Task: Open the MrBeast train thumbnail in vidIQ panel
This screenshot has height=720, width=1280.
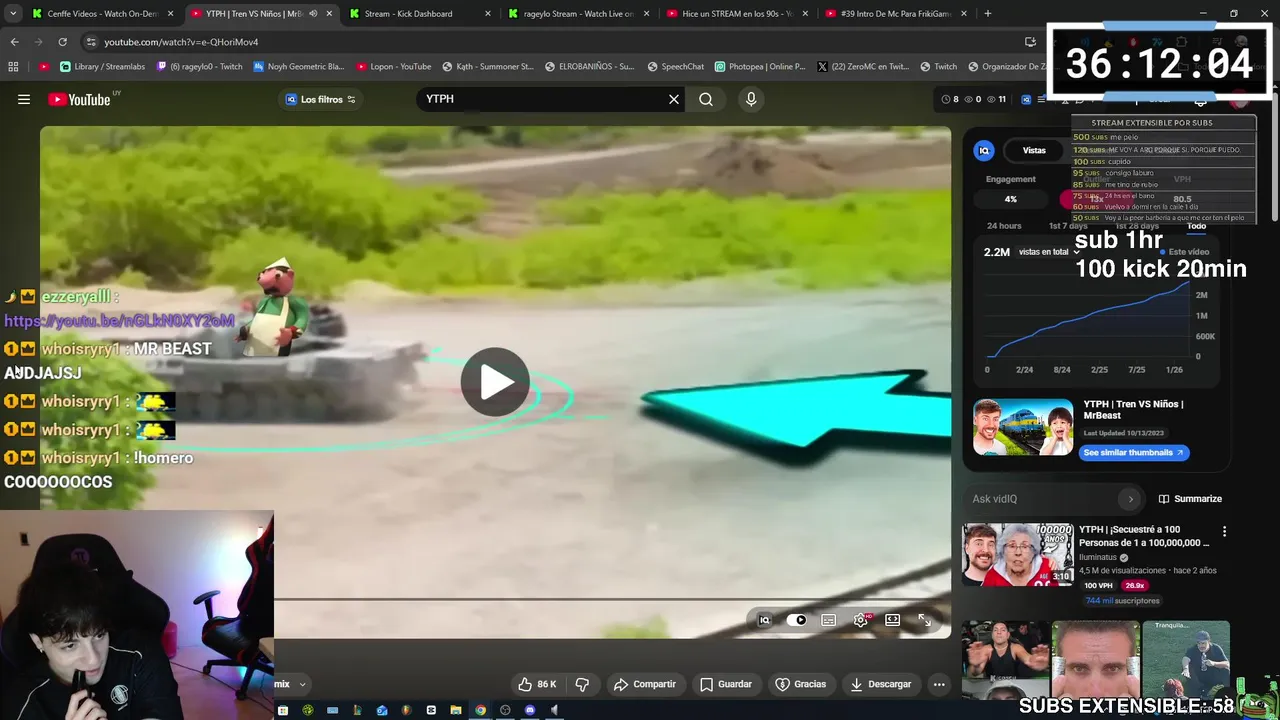Action: [1023, 427]
